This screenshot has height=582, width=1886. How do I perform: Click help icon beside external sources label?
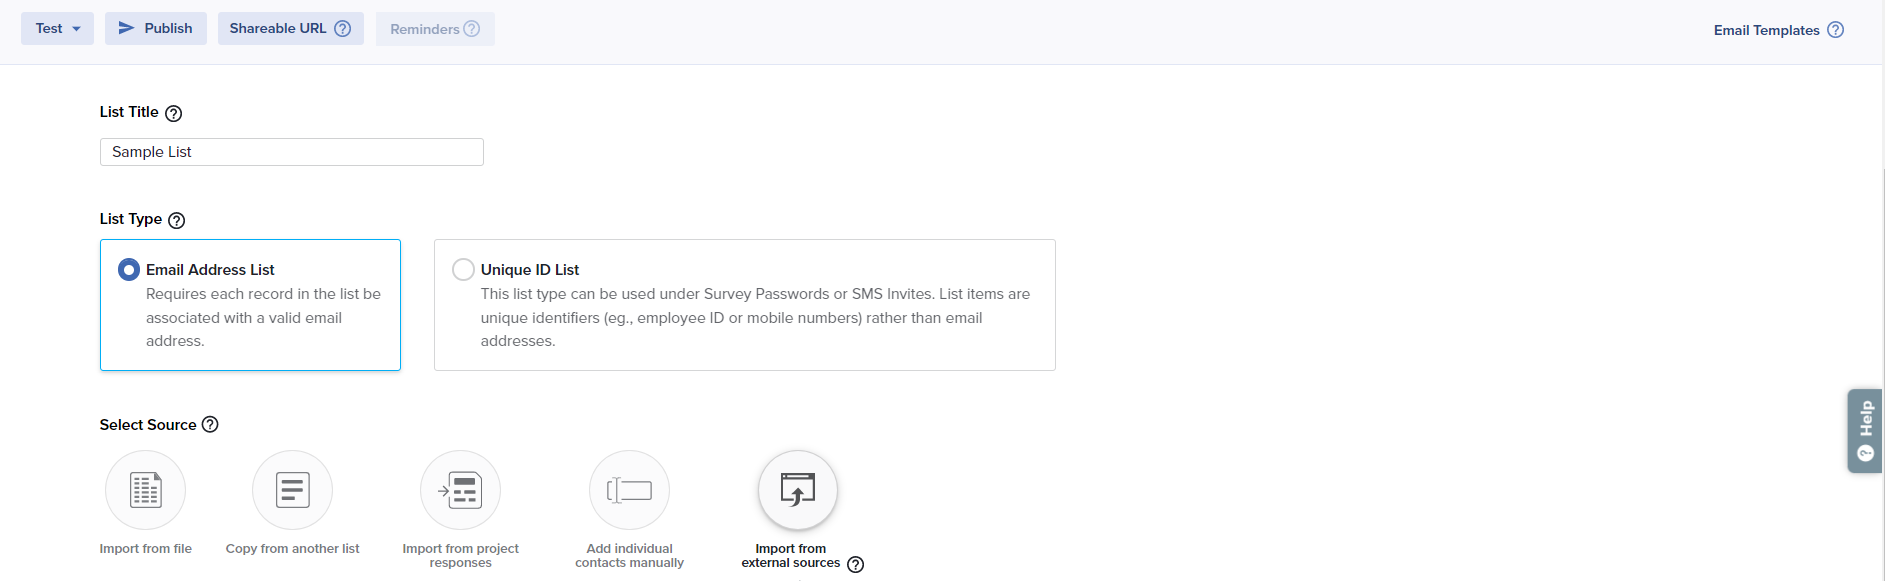[x=856, y=564]
